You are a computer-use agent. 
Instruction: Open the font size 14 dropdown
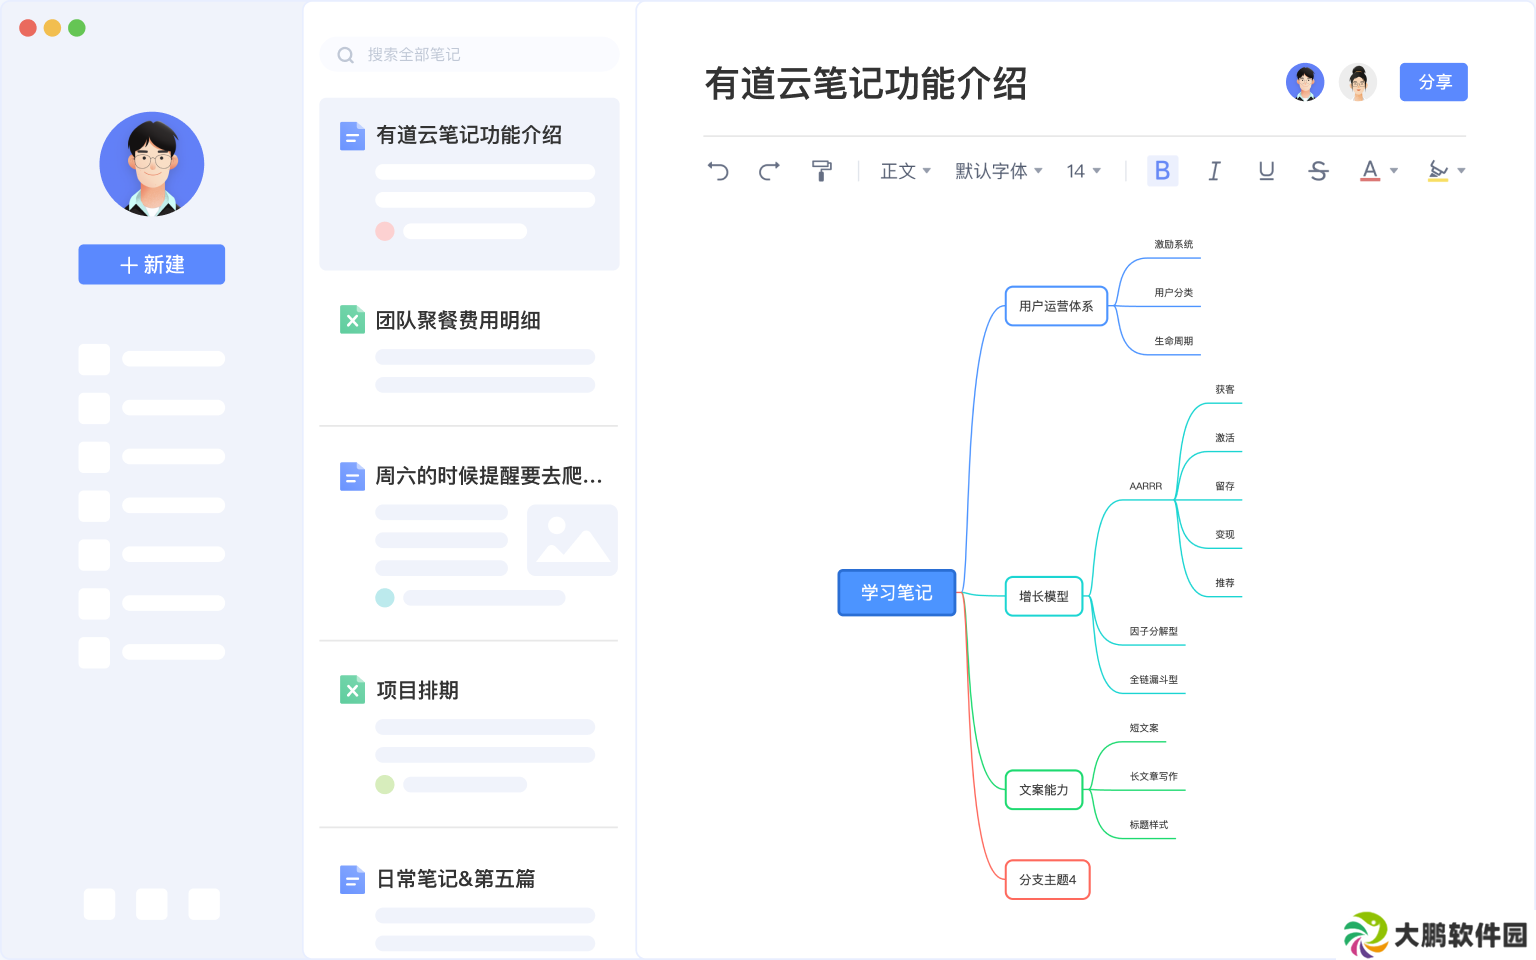(x=1083, y=171)
